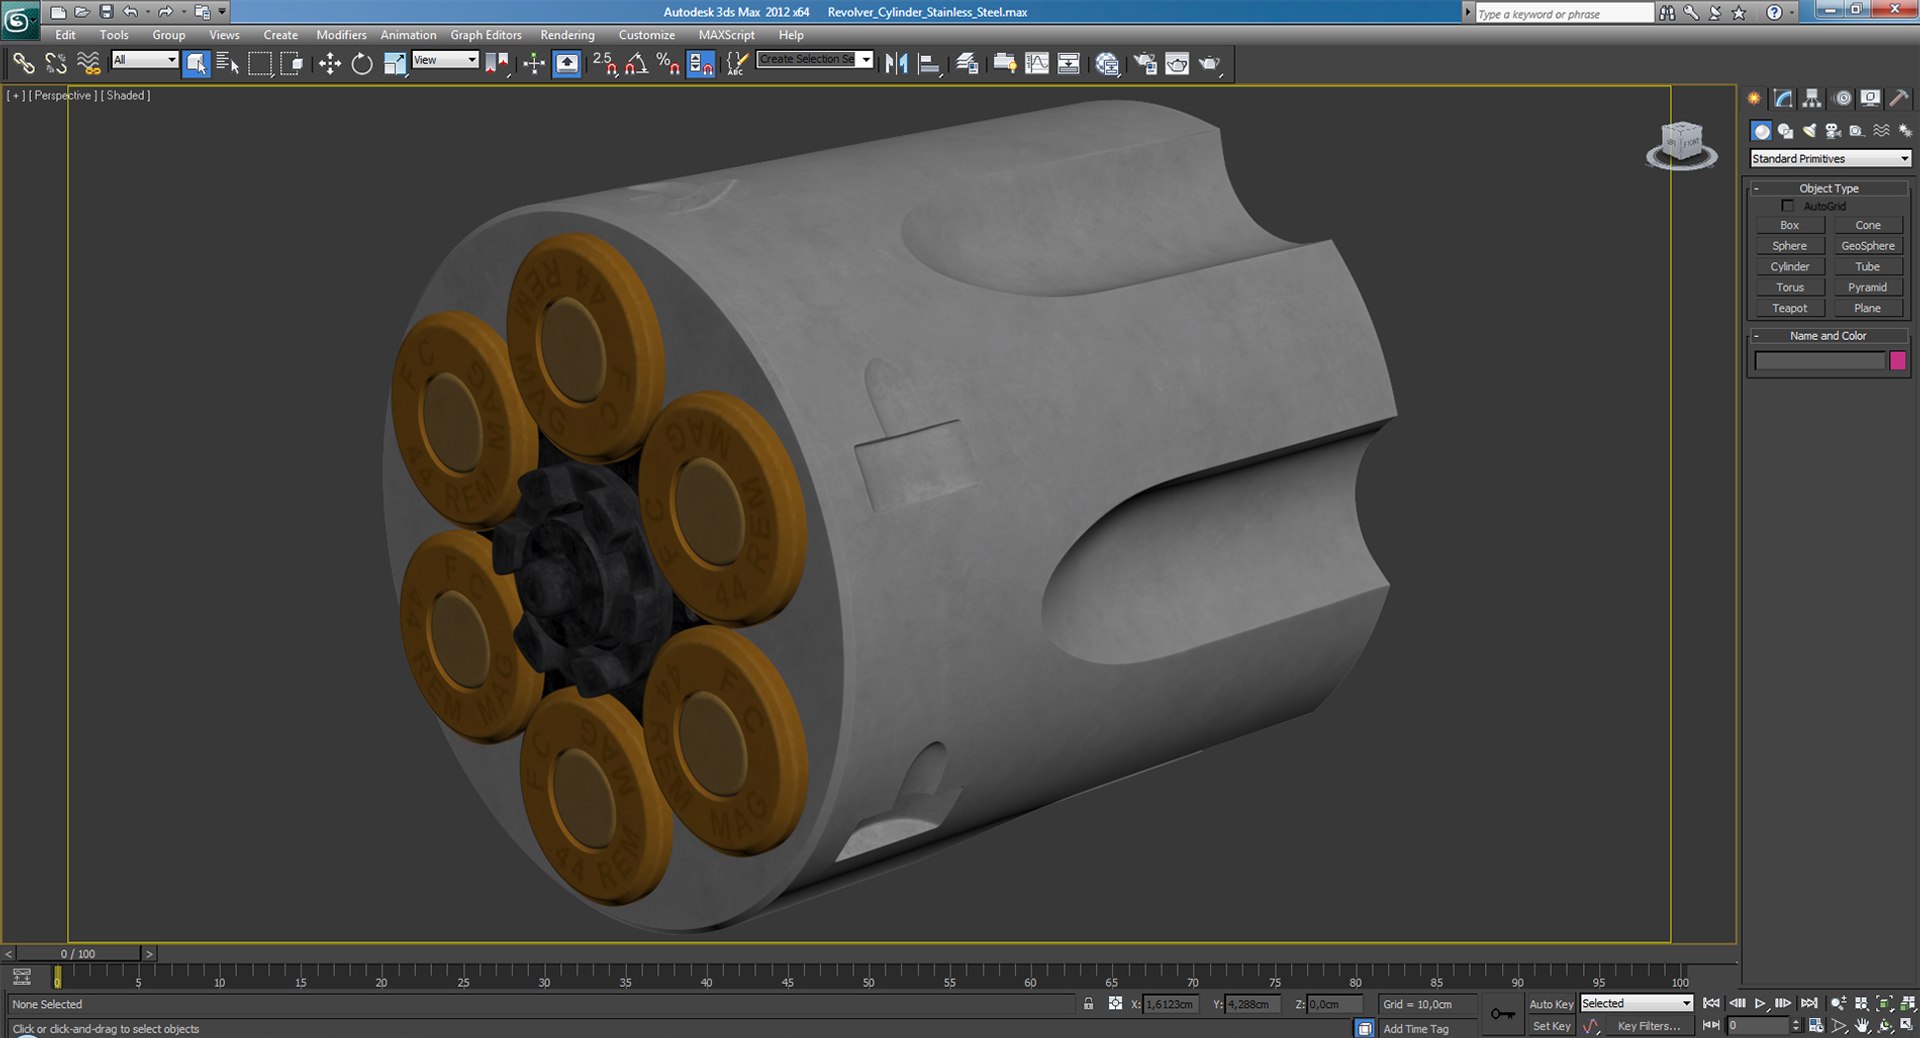Create a Teapot primitive button

pos(1790,308)
